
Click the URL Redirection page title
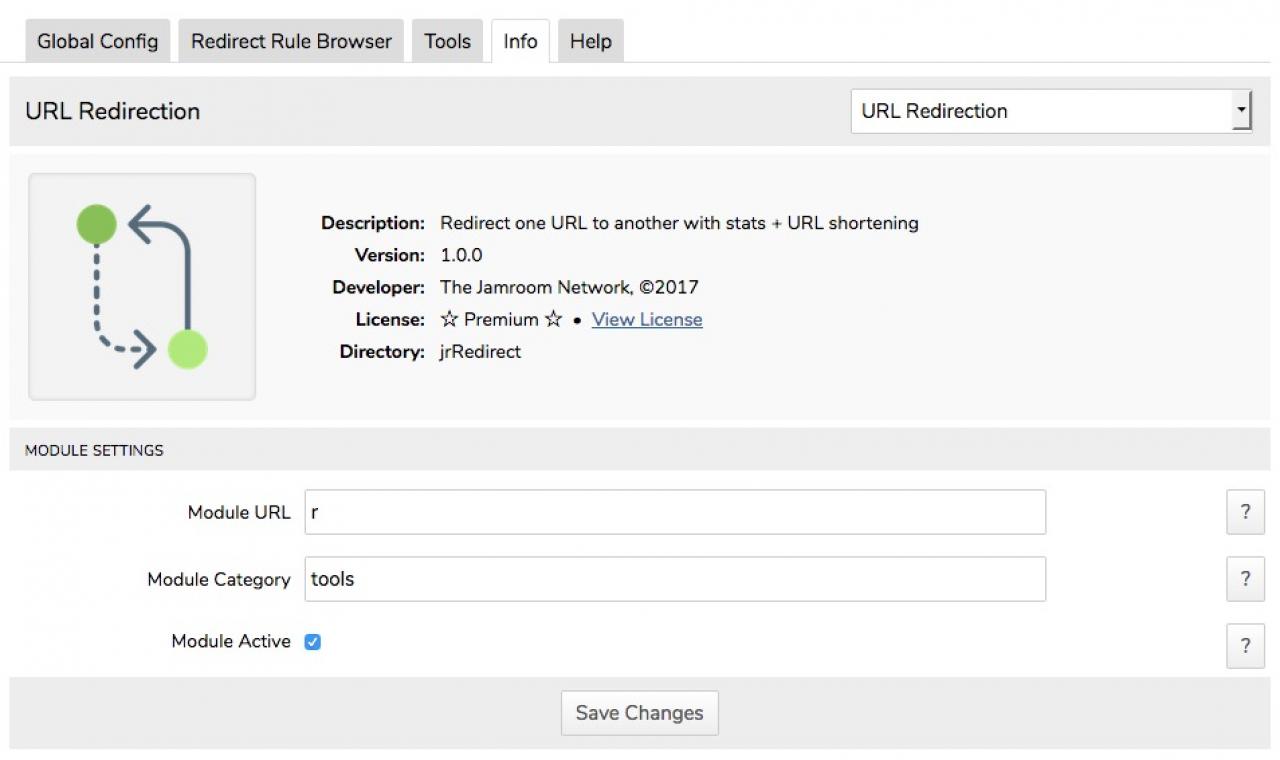click(x=113, y=111)
